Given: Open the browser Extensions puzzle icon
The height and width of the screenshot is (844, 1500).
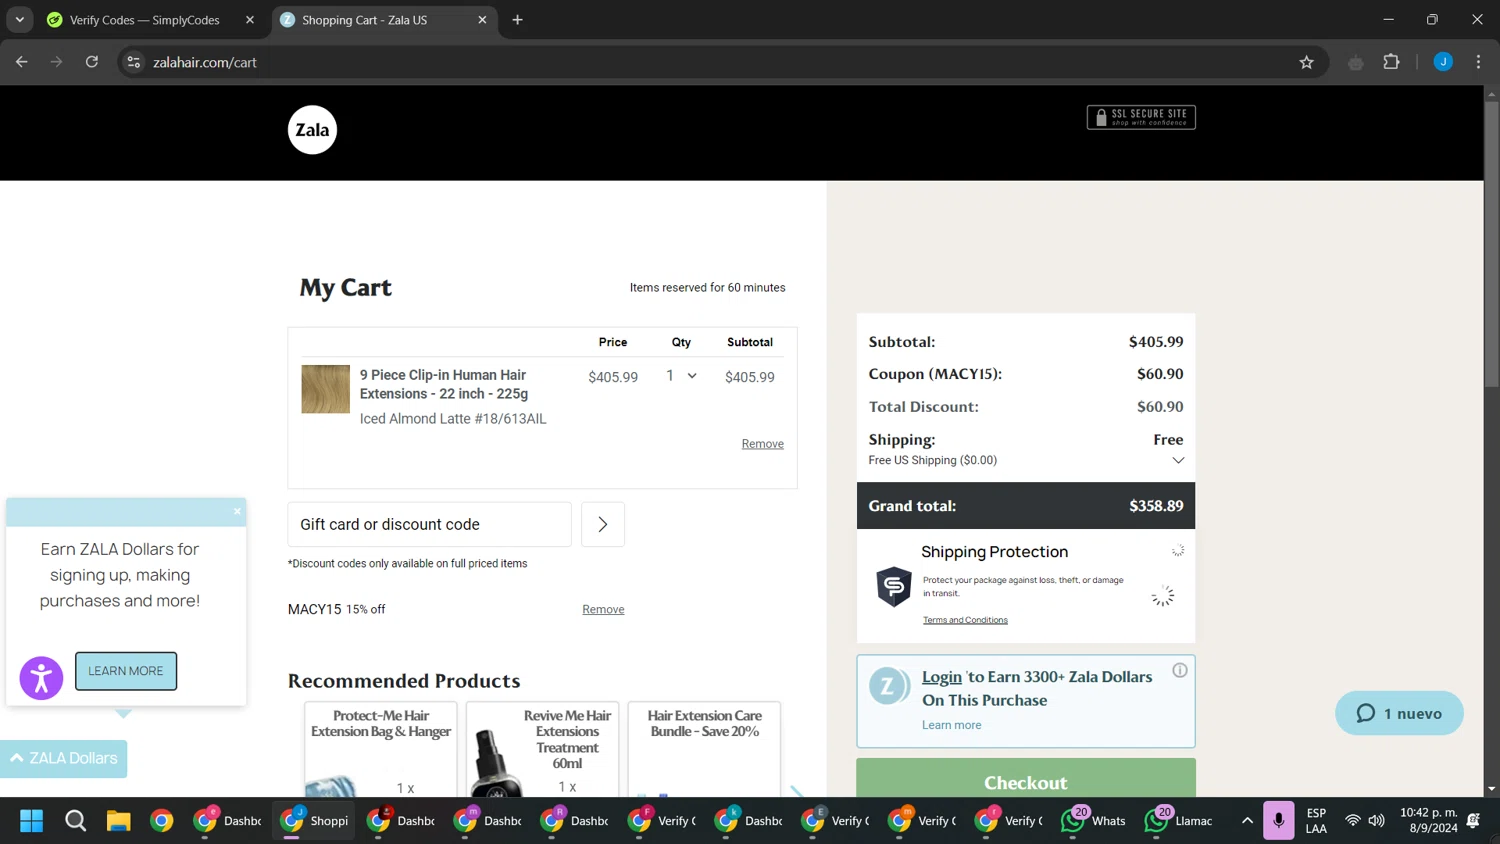Looking at the screenshot, I should point(1391,62).
